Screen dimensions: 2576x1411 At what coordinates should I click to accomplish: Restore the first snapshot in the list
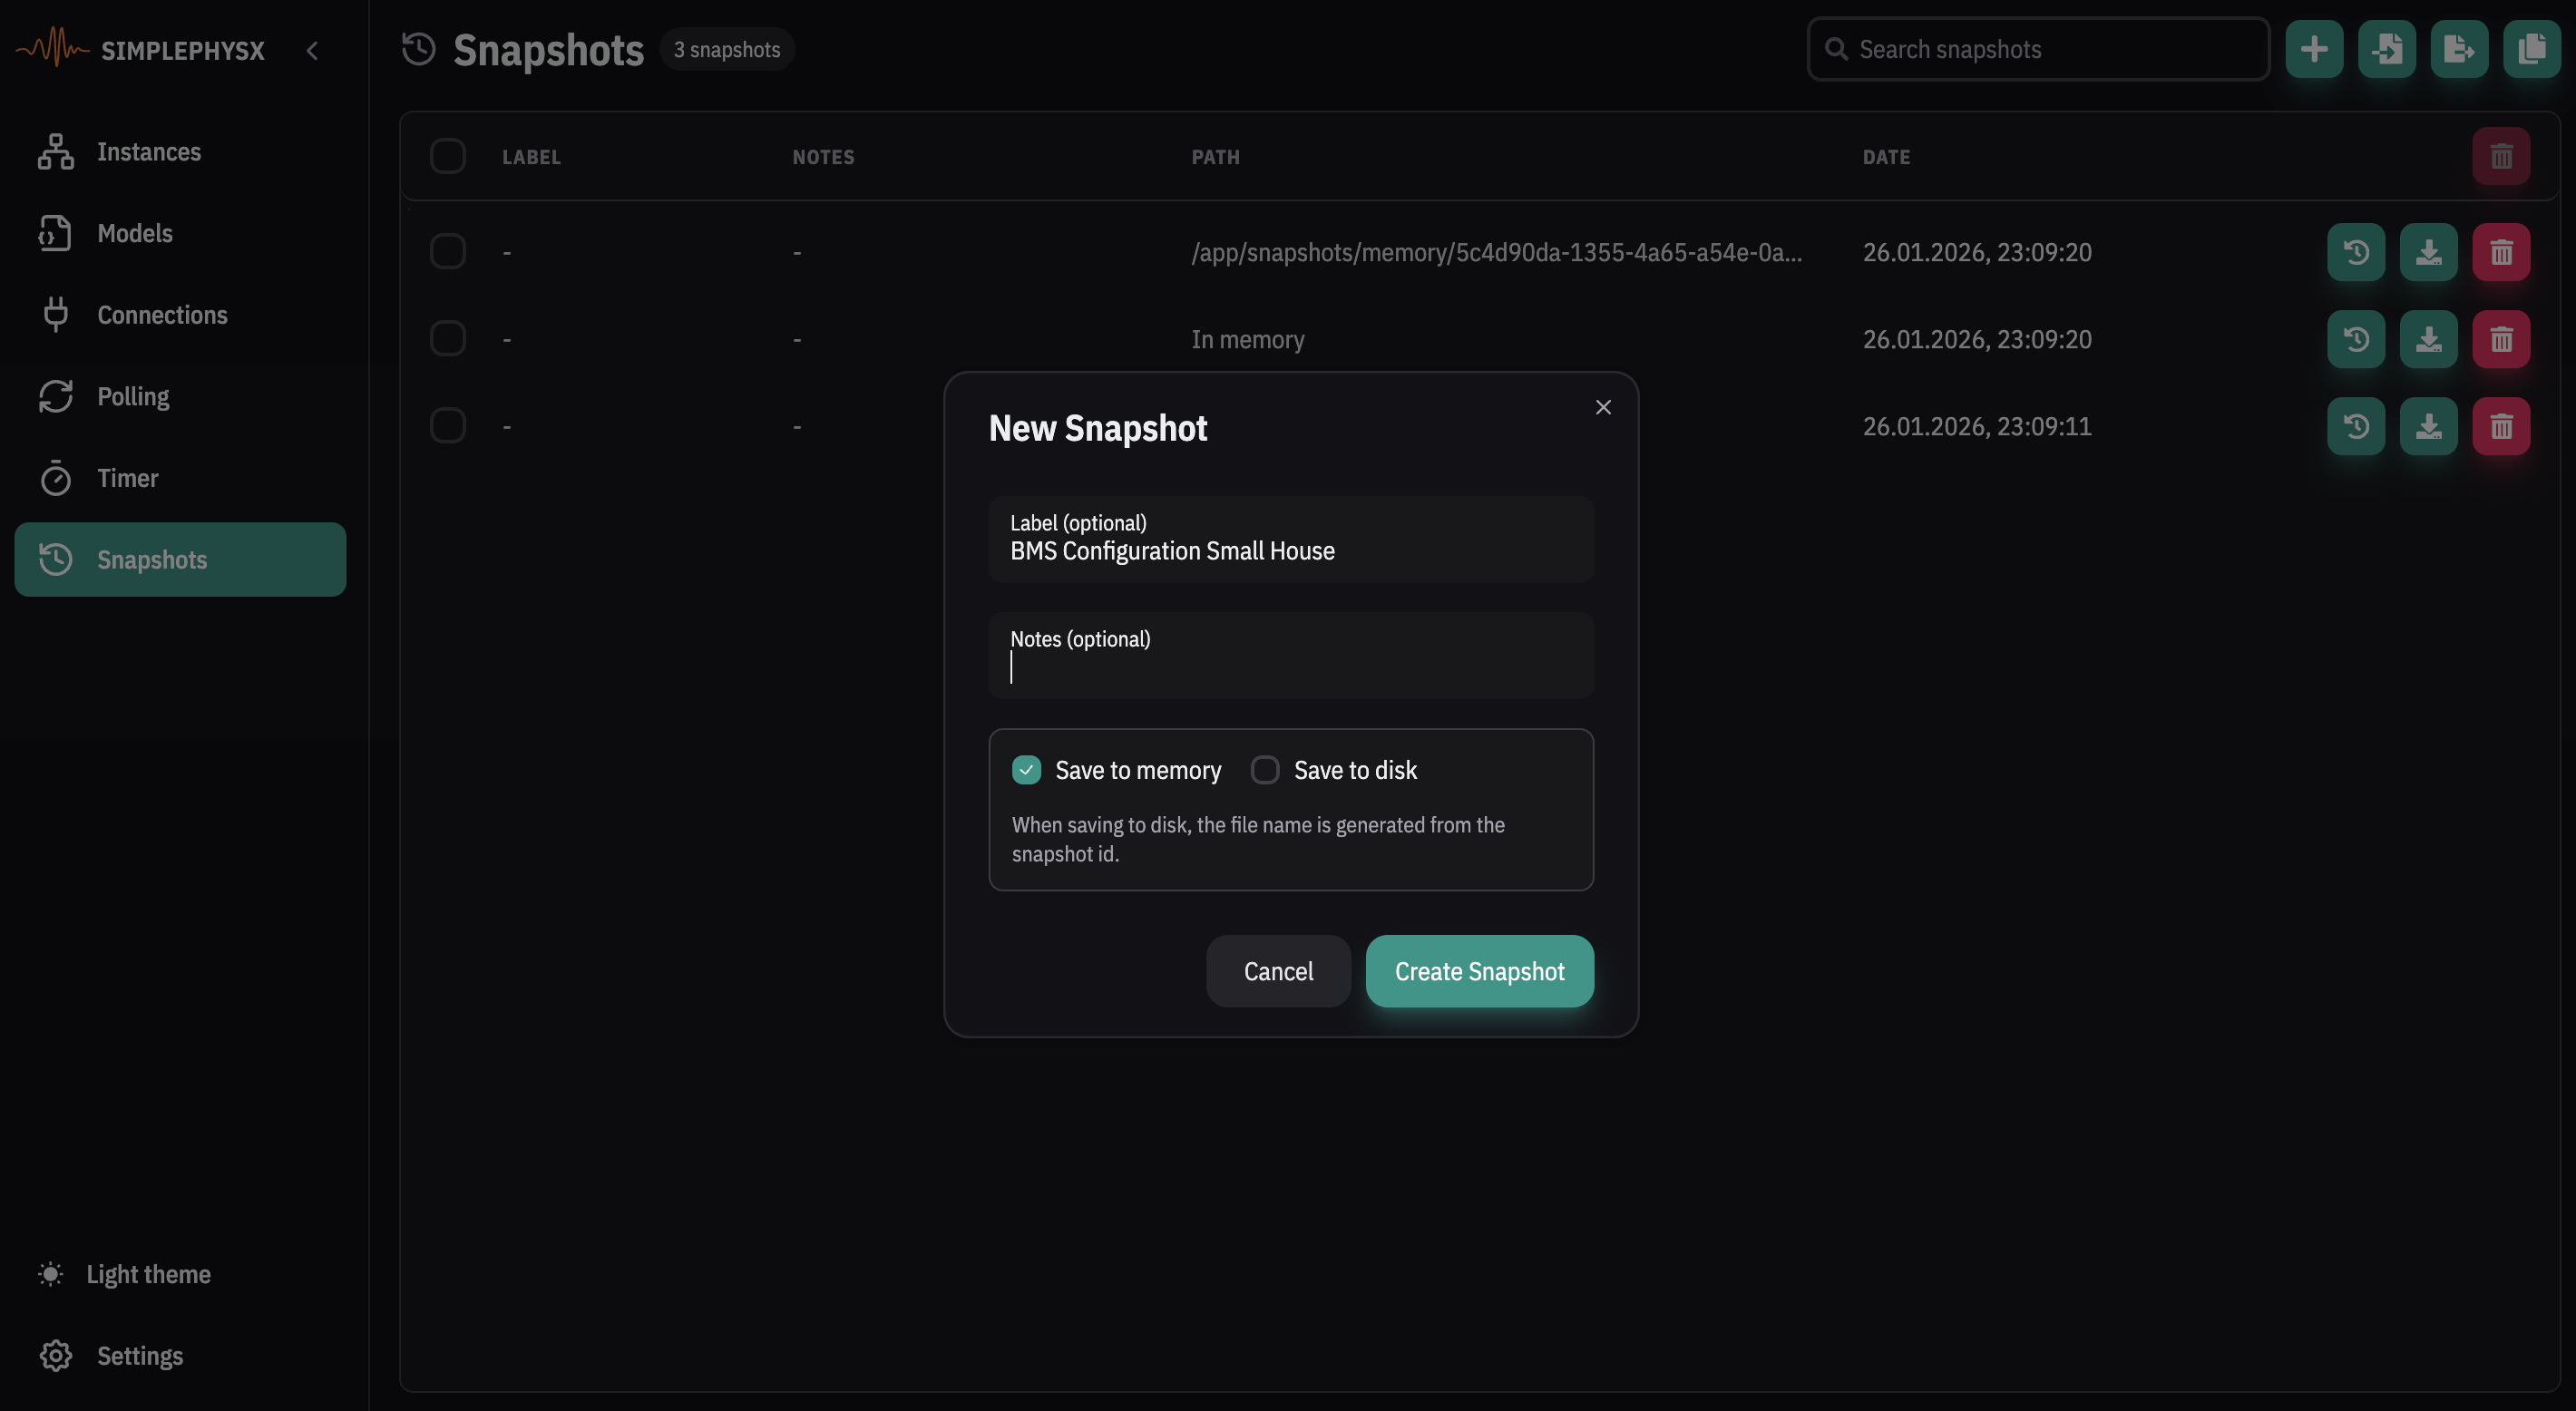(2355, 252)
